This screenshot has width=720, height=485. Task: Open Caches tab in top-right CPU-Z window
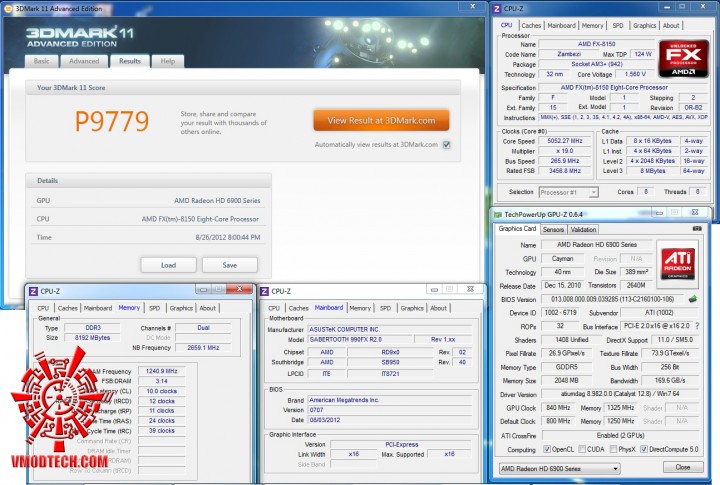[x=531, y=26]
